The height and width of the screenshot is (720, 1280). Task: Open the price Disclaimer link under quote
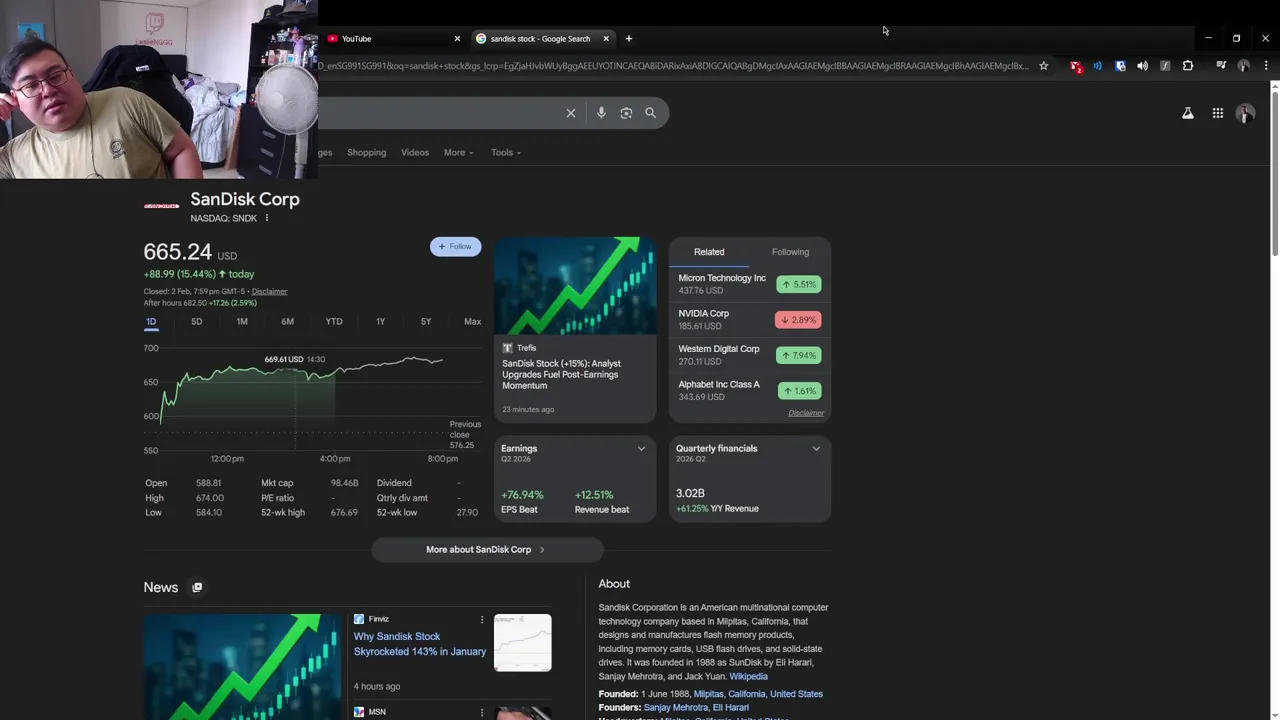click(x=269, y=292)
